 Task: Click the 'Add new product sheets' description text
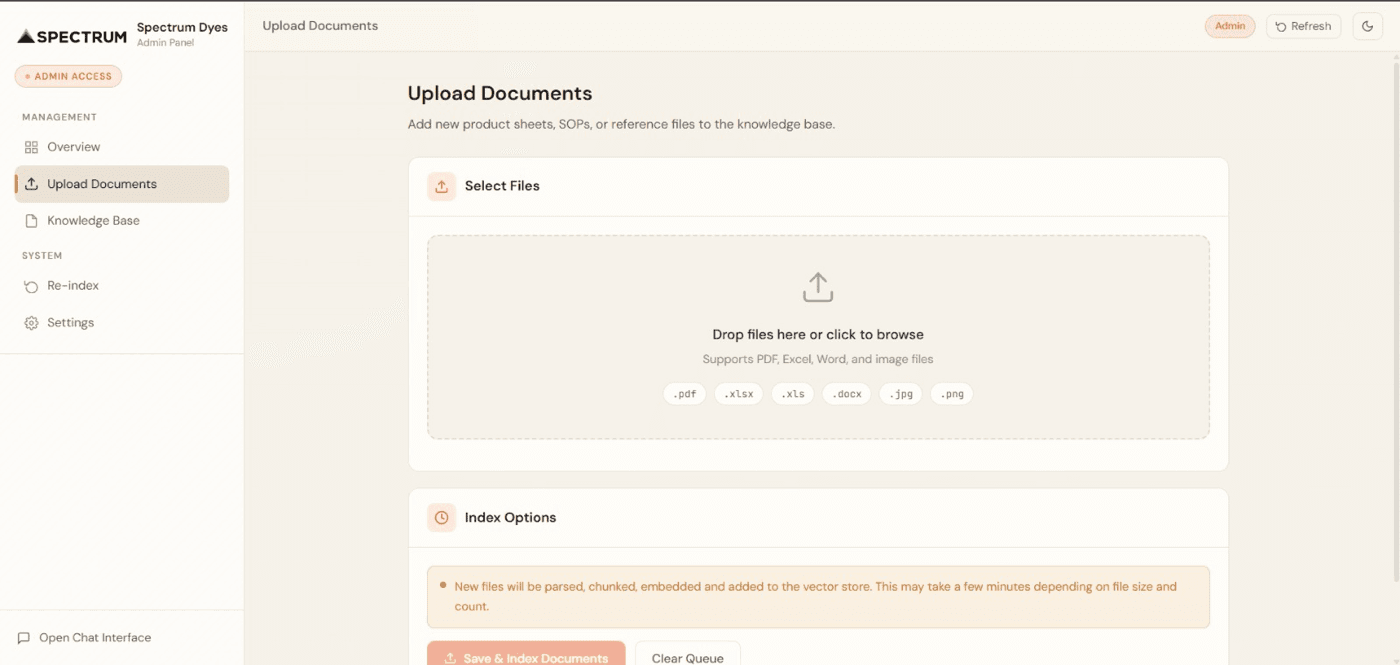pyautogui.click(x=621, y=125)
